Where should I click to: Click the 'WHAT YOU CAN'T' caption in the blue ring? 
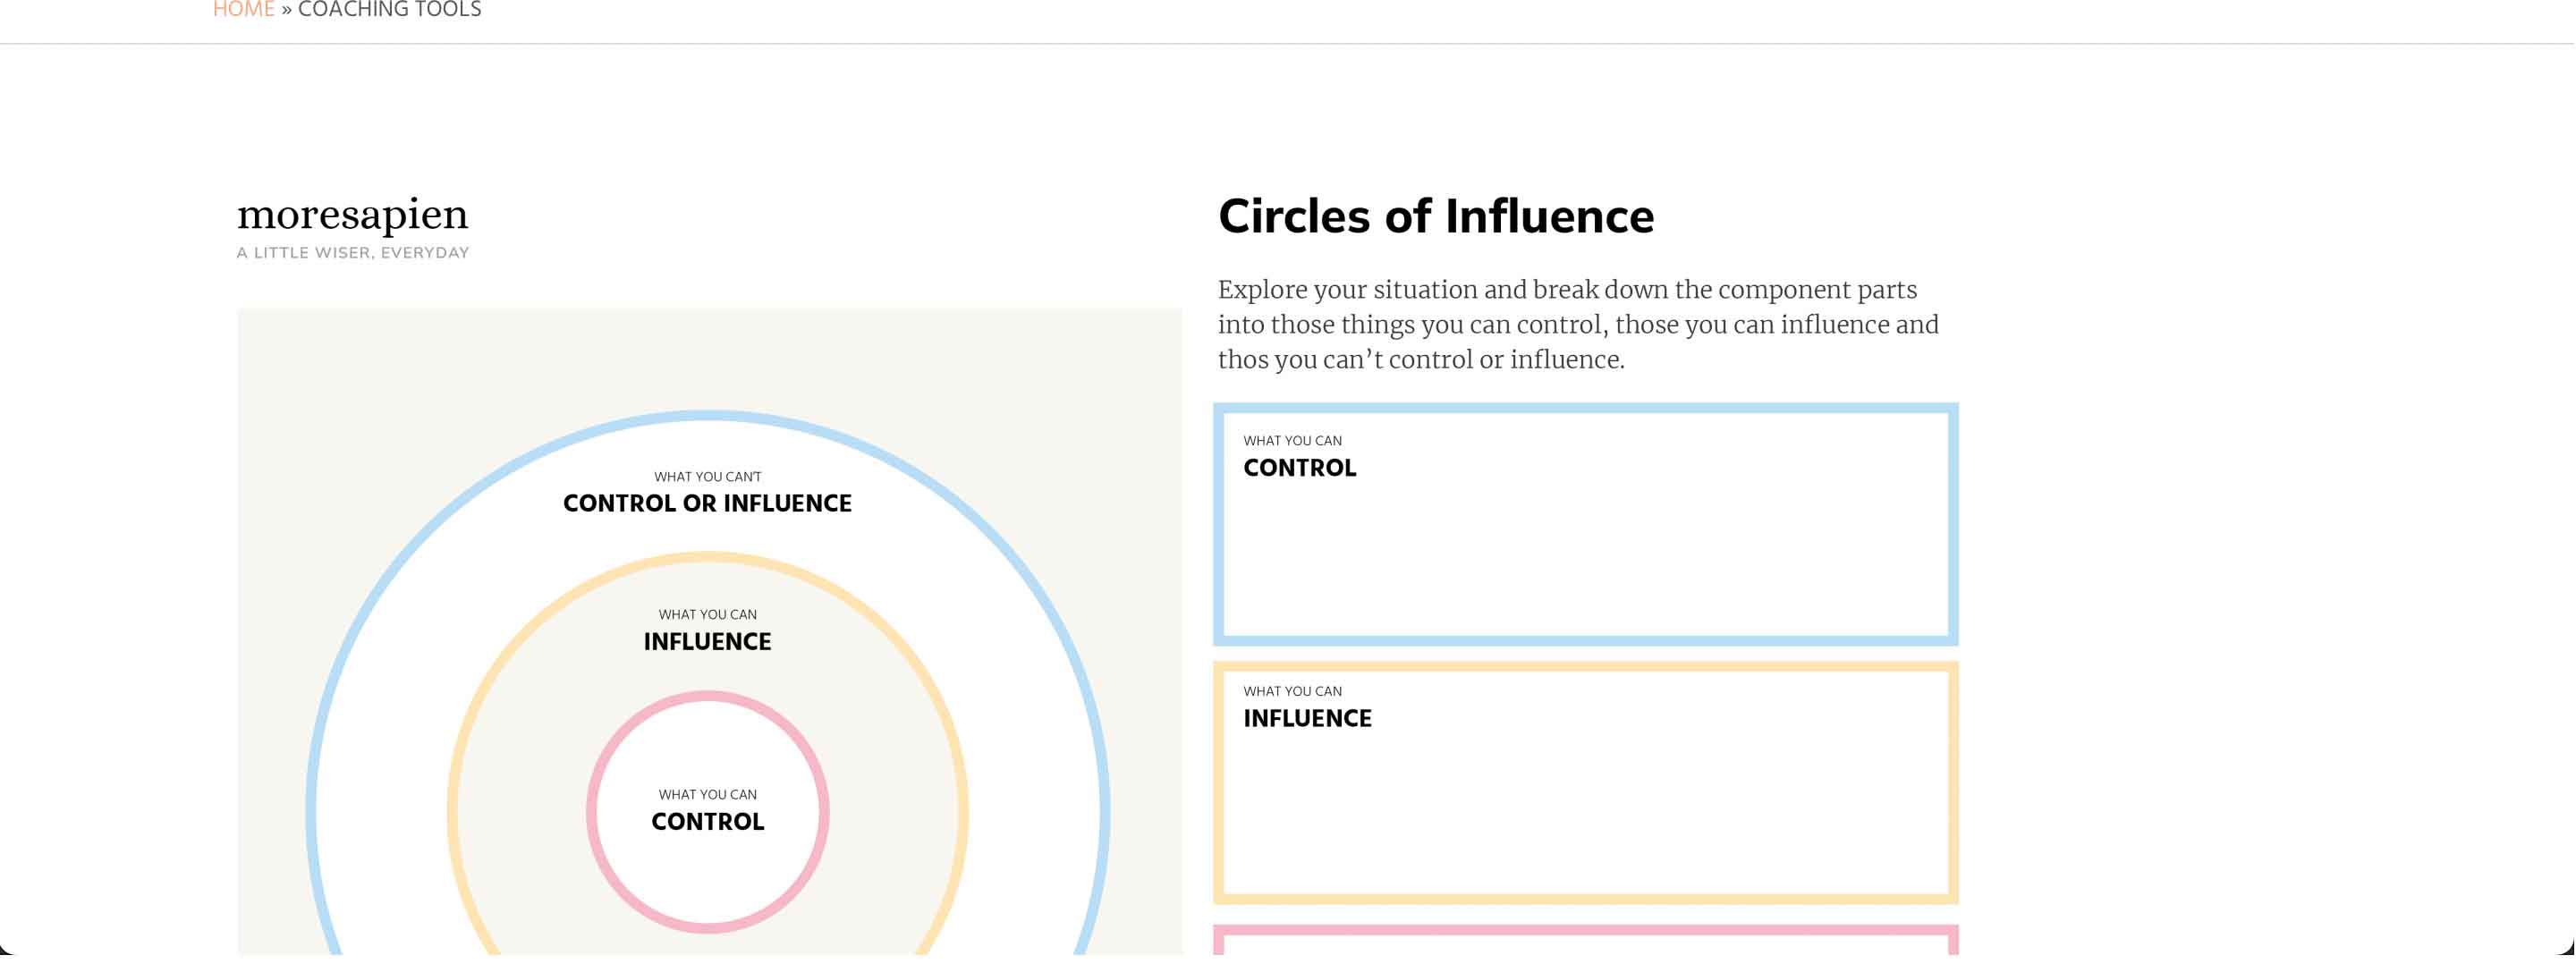(x=708, y=477)
